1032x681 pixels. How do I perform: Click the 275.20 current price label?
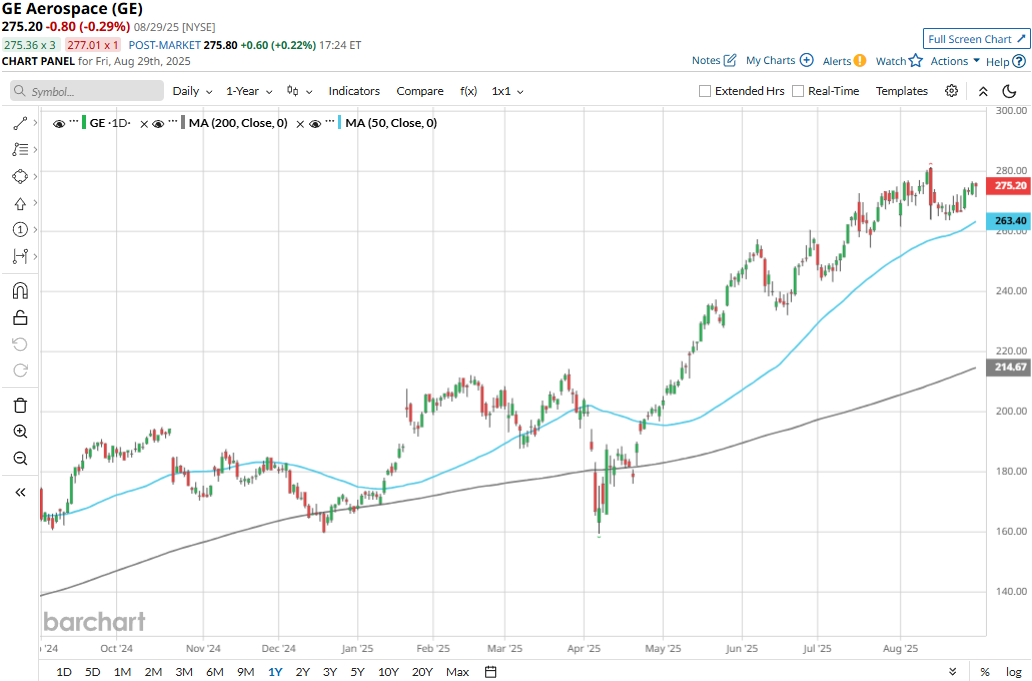pyautogui.click(x=1010, y=186)
